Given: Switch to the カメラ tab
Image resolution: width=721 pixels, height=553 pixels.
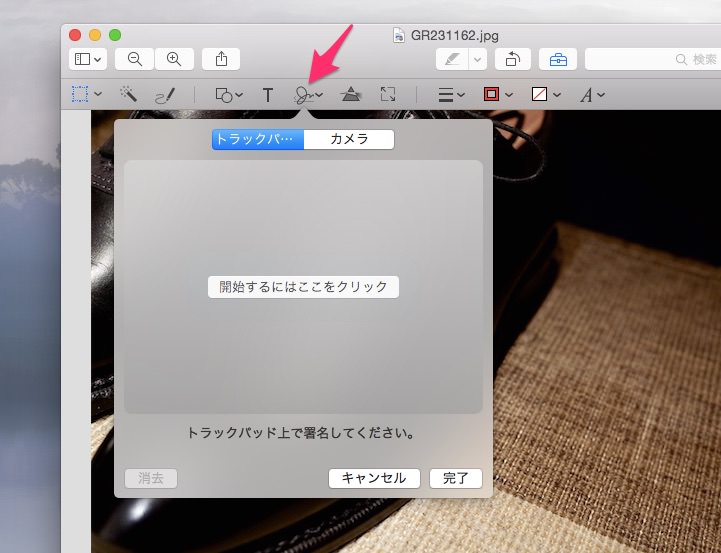Looking at the screenshot, I should [349, 139].
